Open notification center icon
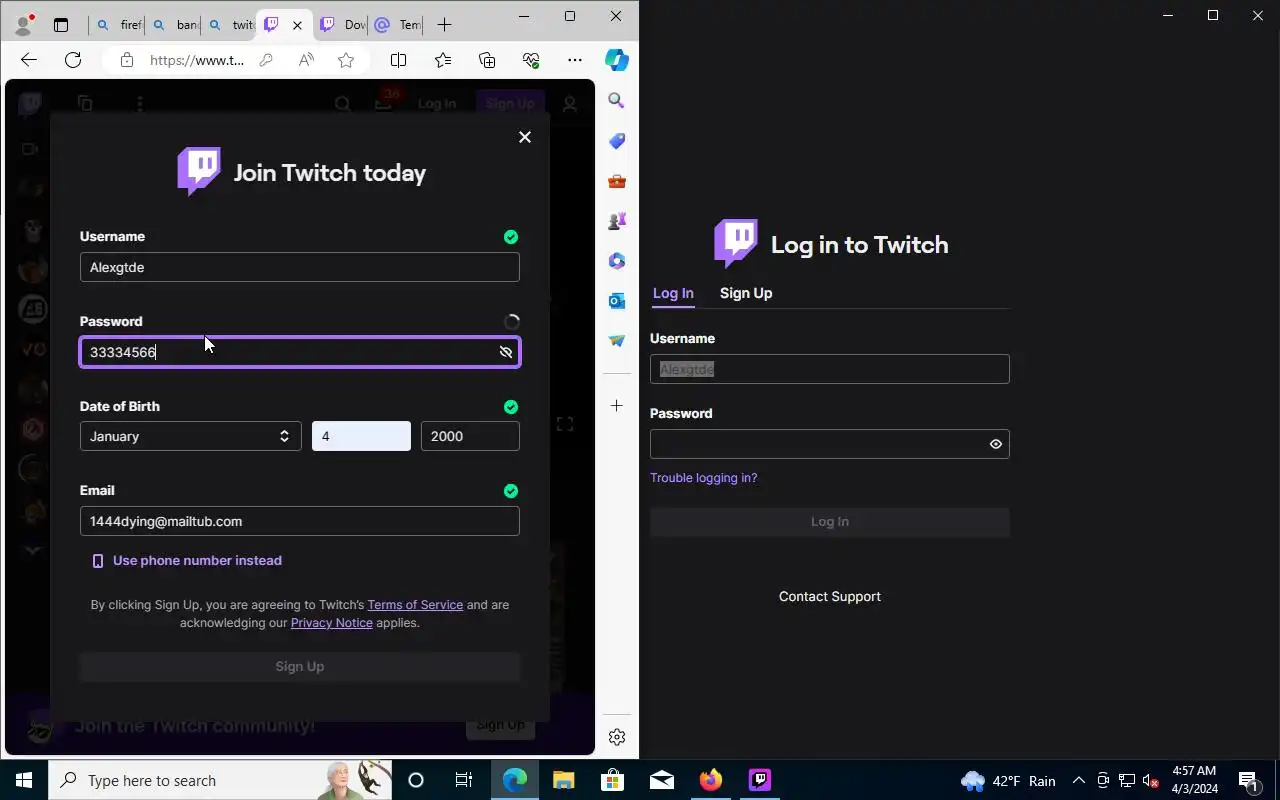This screenshot has width=1280, height=800. (x=1248, y=780)
